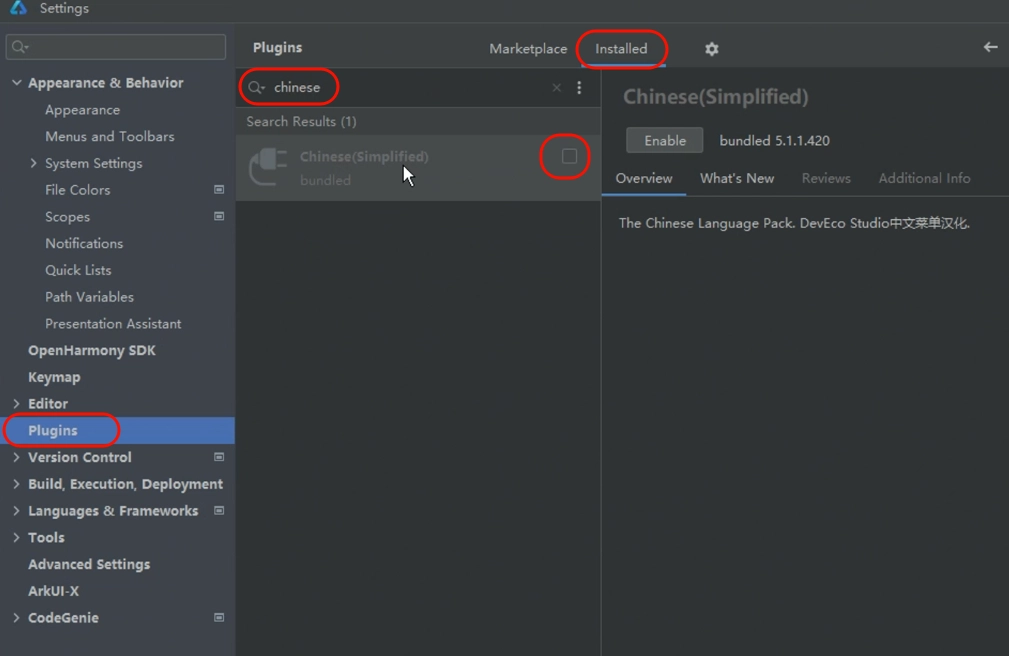Open Path Variables settings

tap(89, 297)
